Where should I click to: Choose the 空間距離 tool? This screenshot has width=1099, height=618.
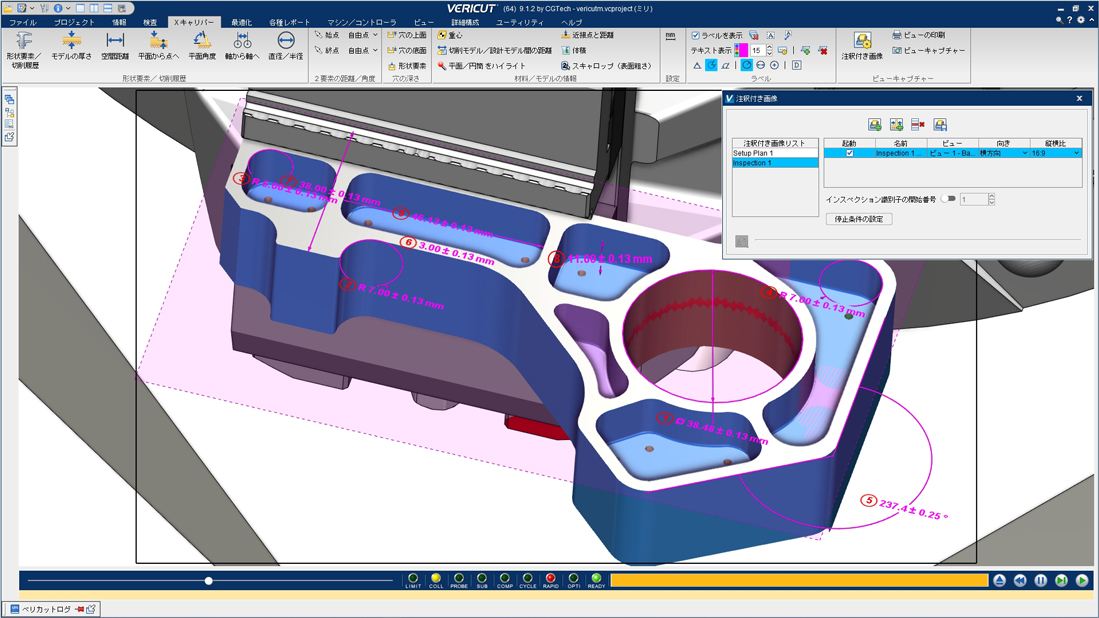tap(115, 46)
